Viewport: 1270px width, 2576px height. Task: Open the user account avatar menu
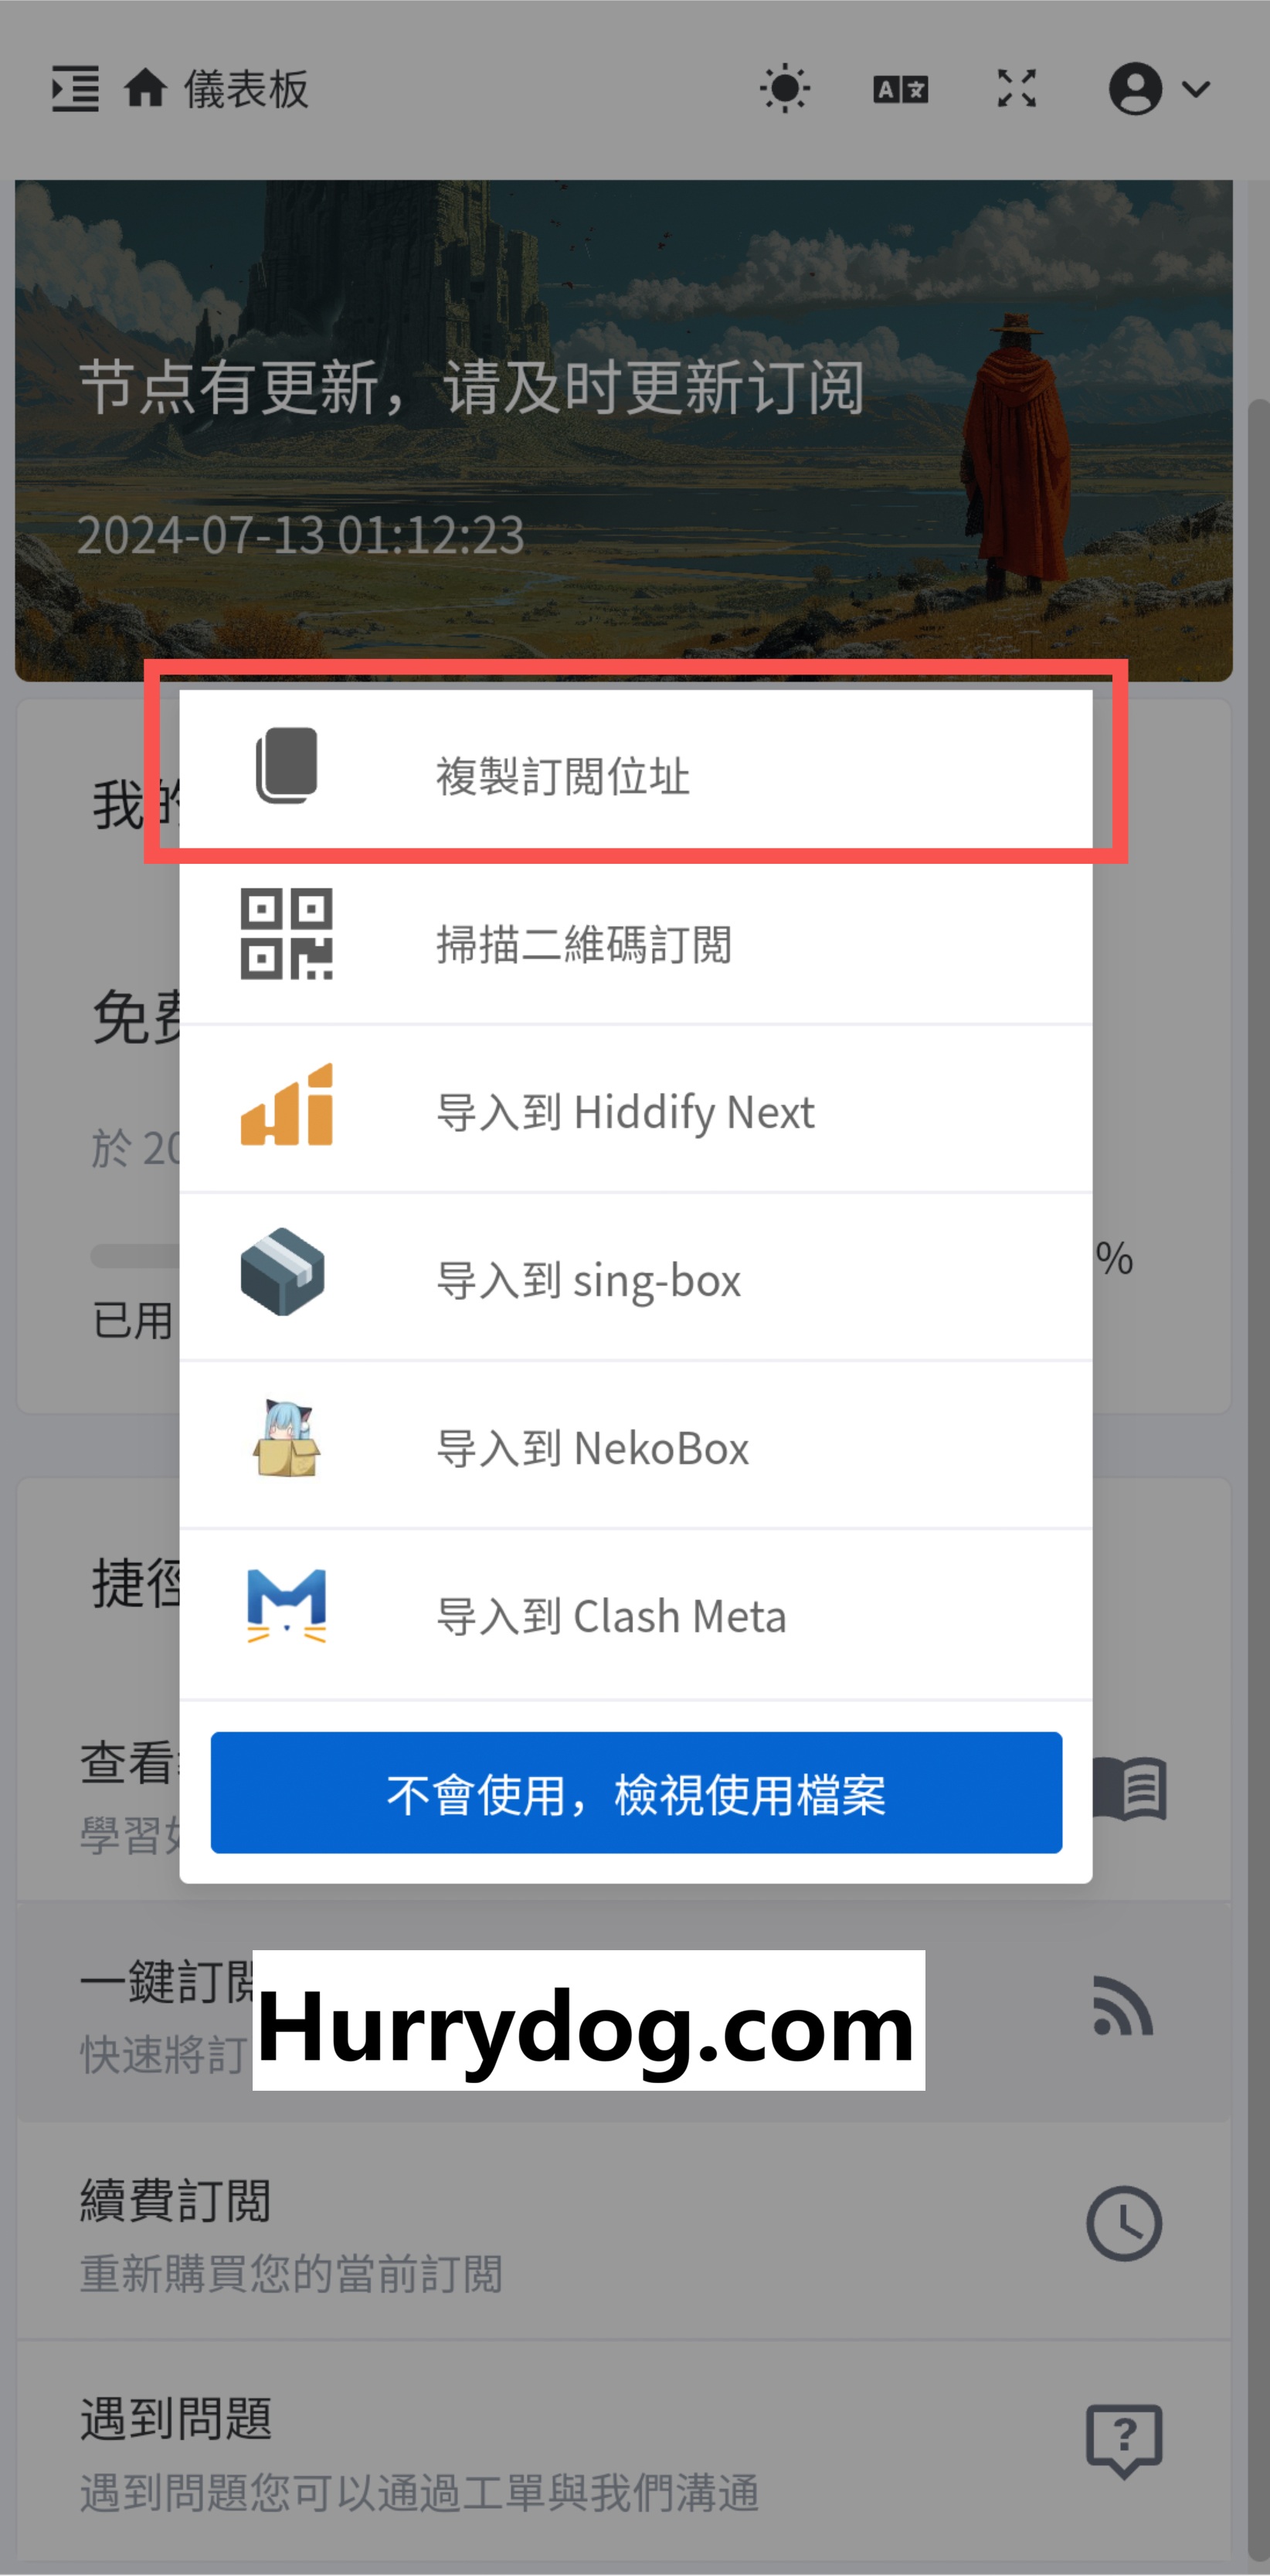[x=1135, y=89]
